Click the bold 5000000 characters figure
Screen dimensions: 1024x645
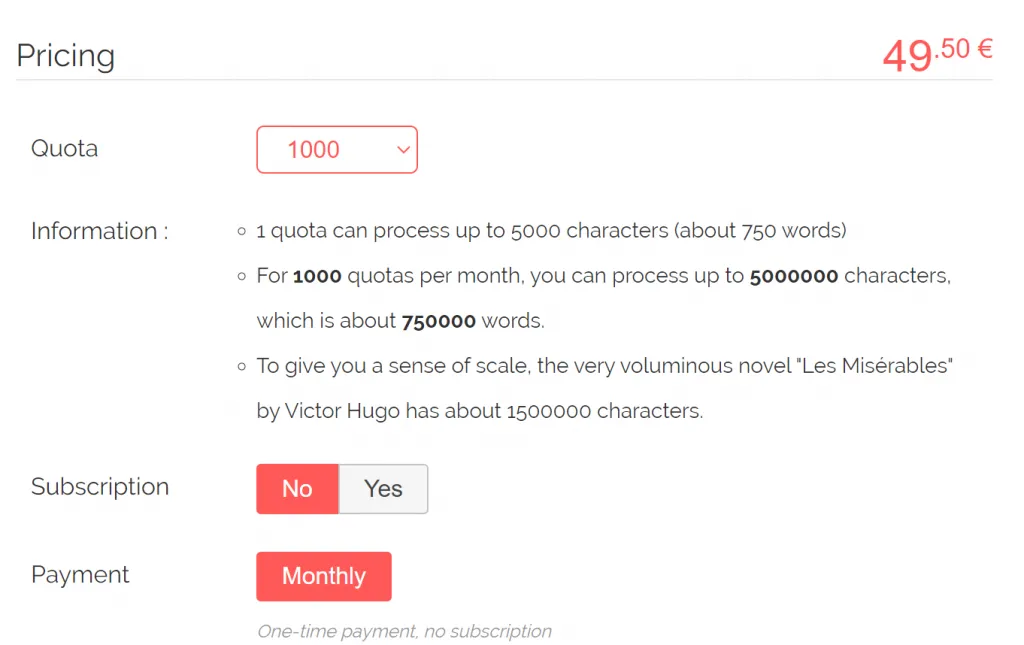[794, 276]
